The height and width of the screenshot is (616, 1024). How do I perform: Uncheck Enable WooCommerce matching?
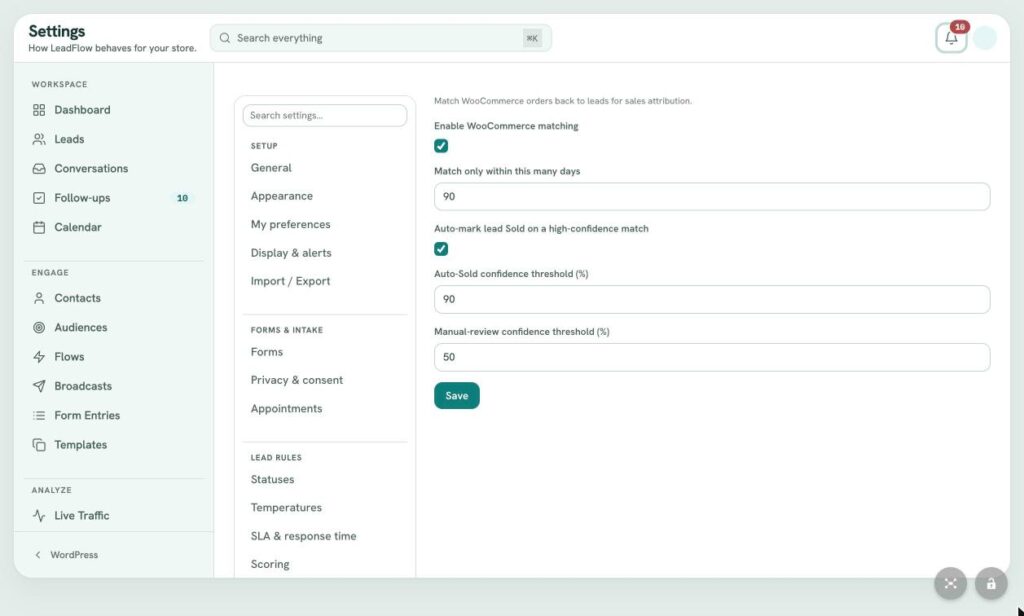pos(441,146)
